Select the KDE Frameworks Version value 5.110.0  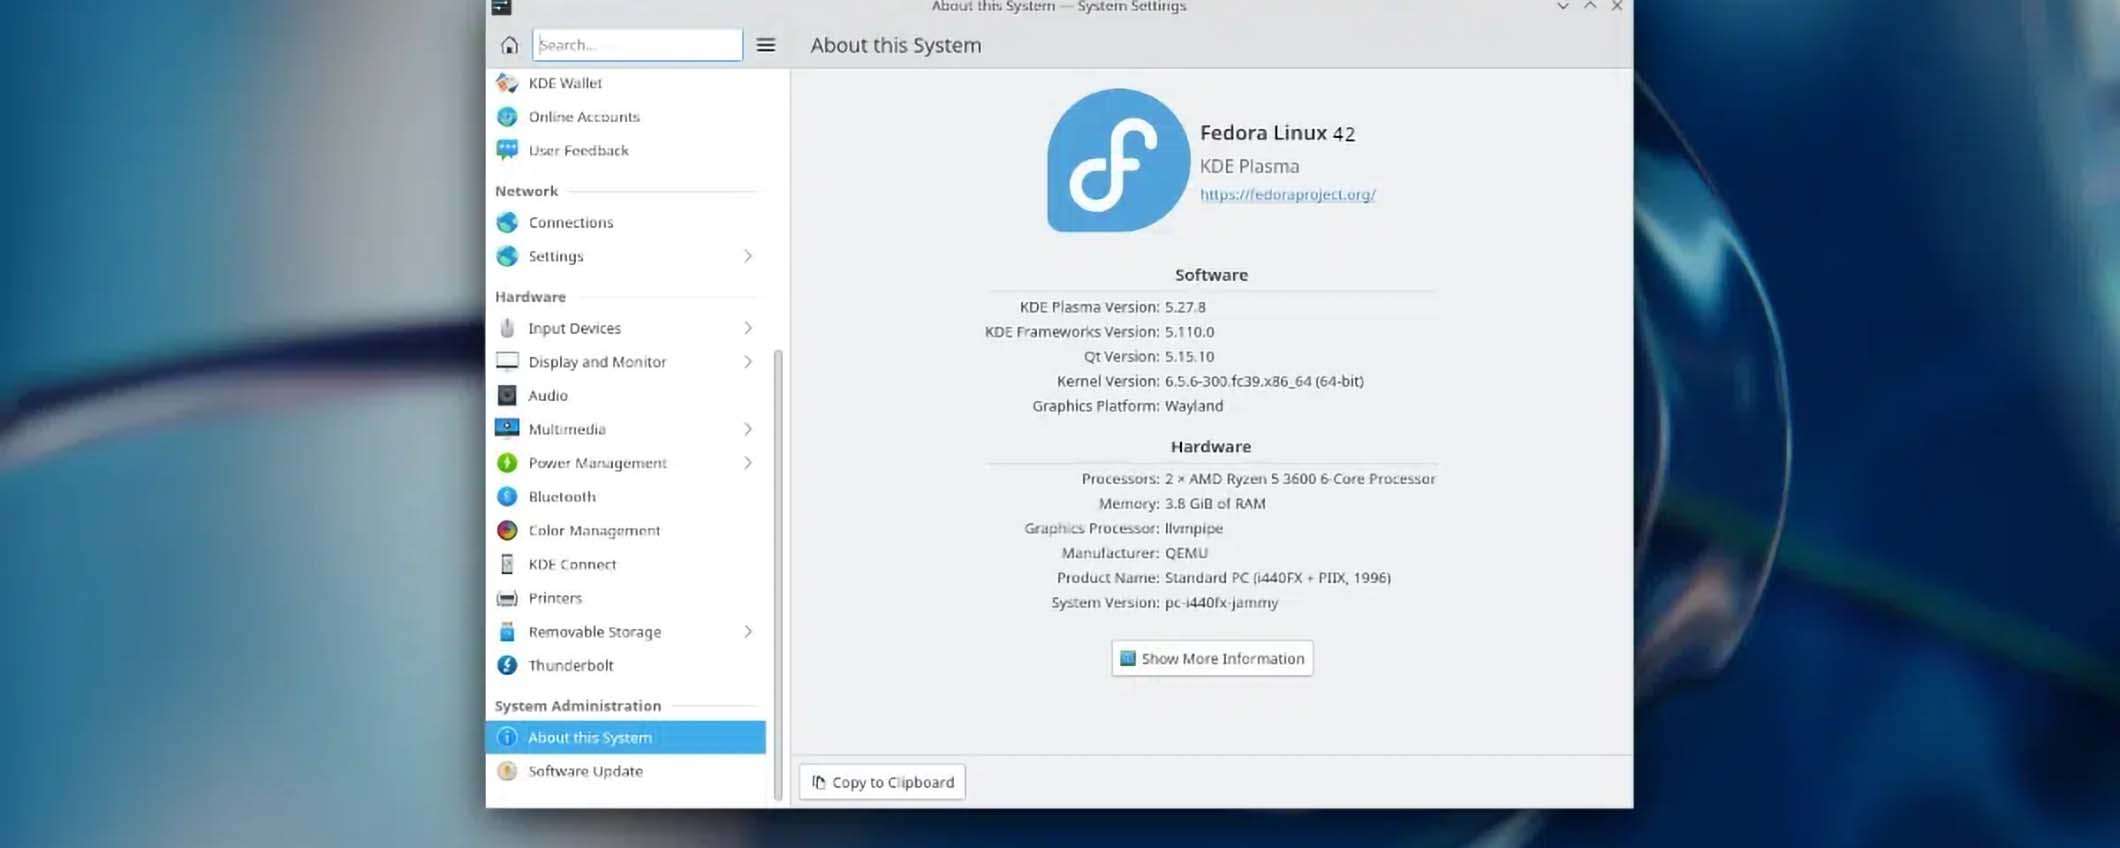1189,332
